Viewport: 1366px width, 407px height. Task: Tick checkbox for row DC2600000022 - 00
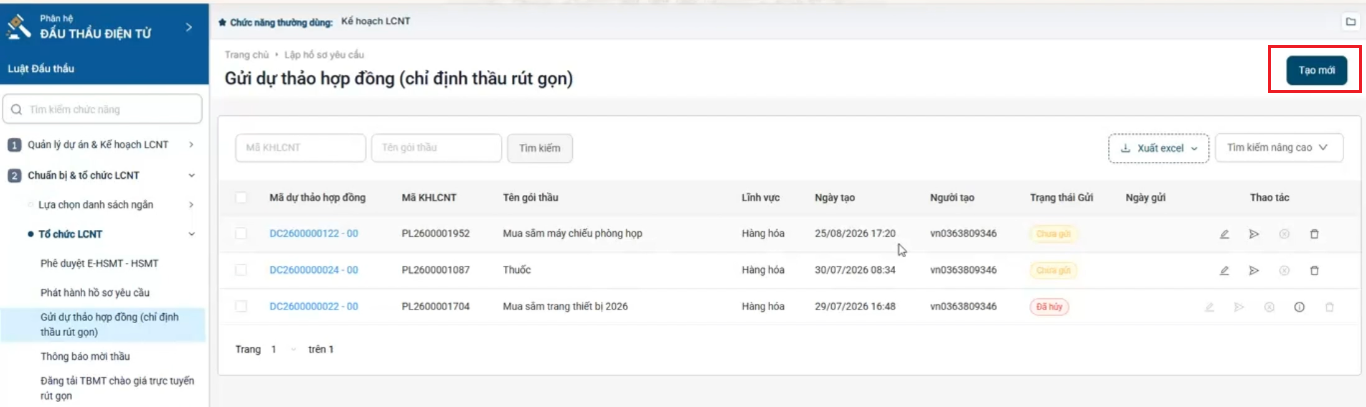click(x=241, y=306)
